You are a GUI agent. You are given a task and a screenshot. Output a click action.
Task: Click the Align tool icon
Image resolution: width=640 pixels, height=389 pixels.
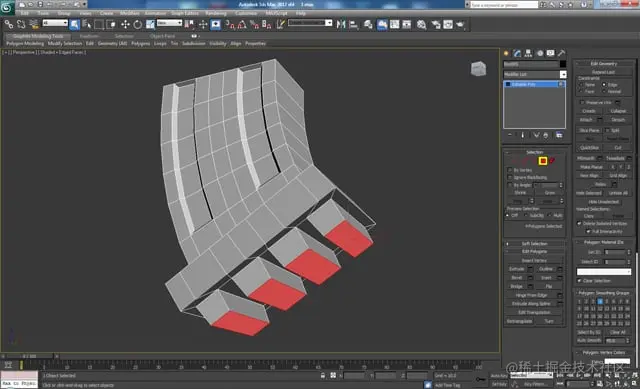(353, 24)
